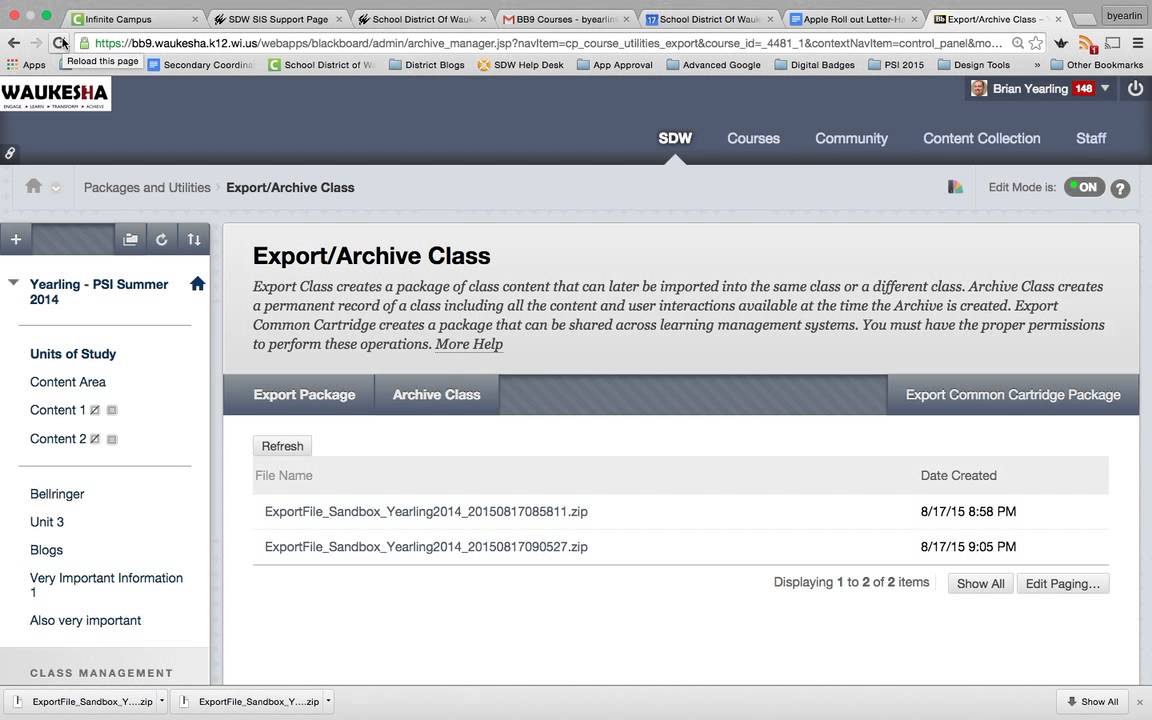Open the dropdown chevron beside the breadcrumb home icon
The height and width of the screenshot is (720, 1152).
coord(56,188)
